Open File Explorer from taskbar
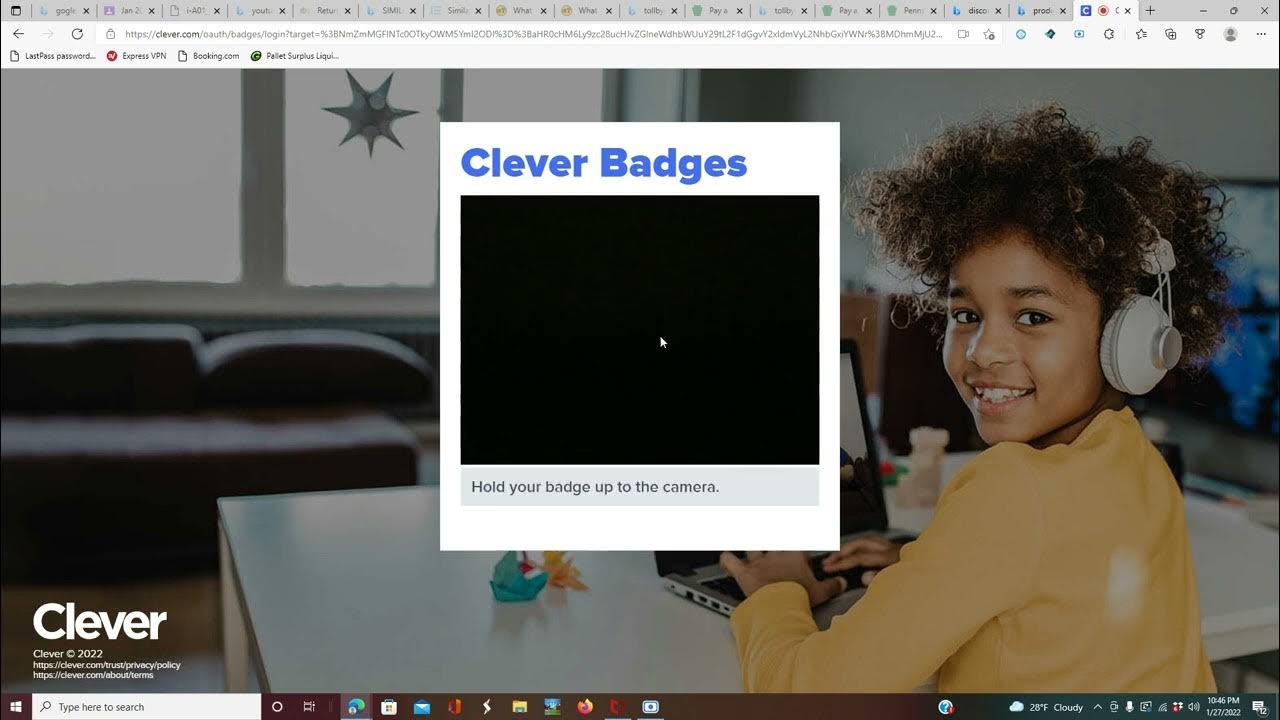 tap(520, 707)
